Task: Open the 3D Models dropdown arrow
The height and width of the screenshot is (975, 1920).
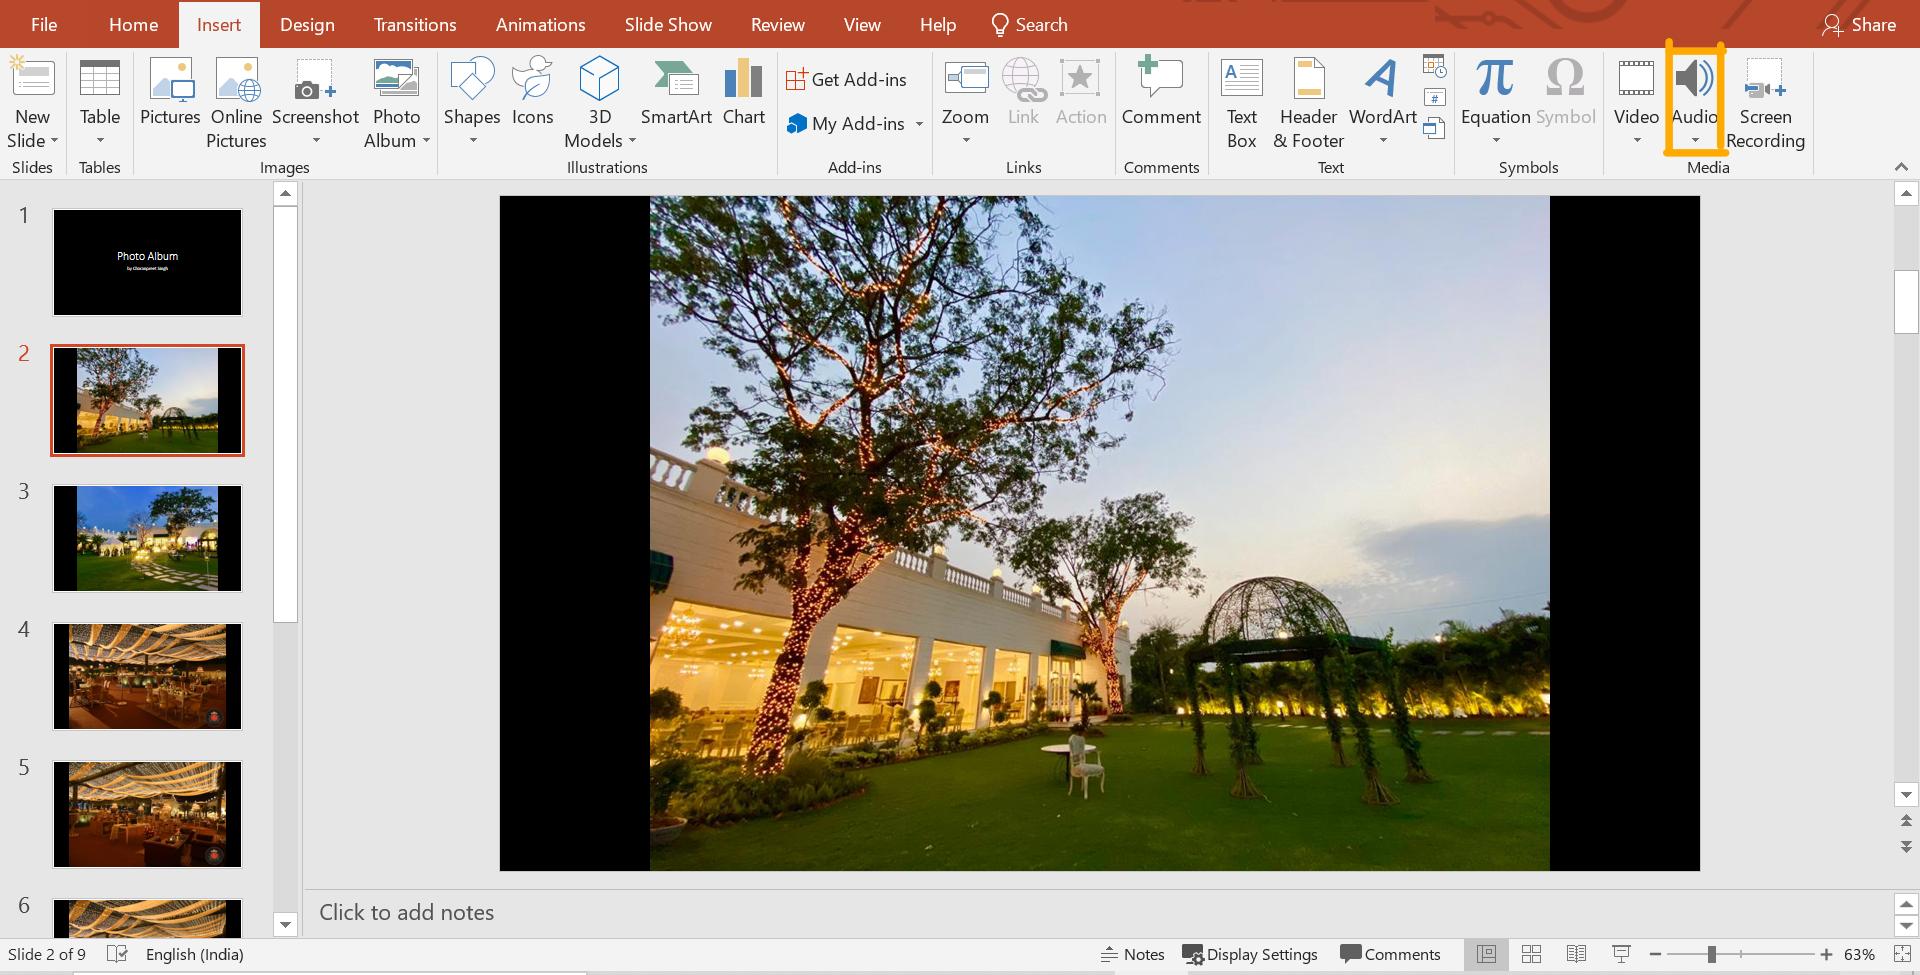Action: click(x=631, y=140)
